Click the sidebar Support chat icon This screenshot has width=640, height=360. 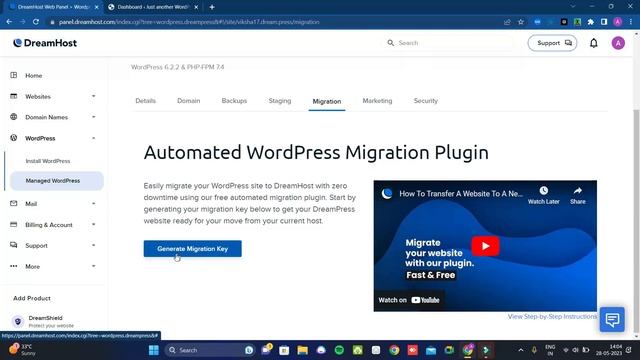(x=13, y=245)
